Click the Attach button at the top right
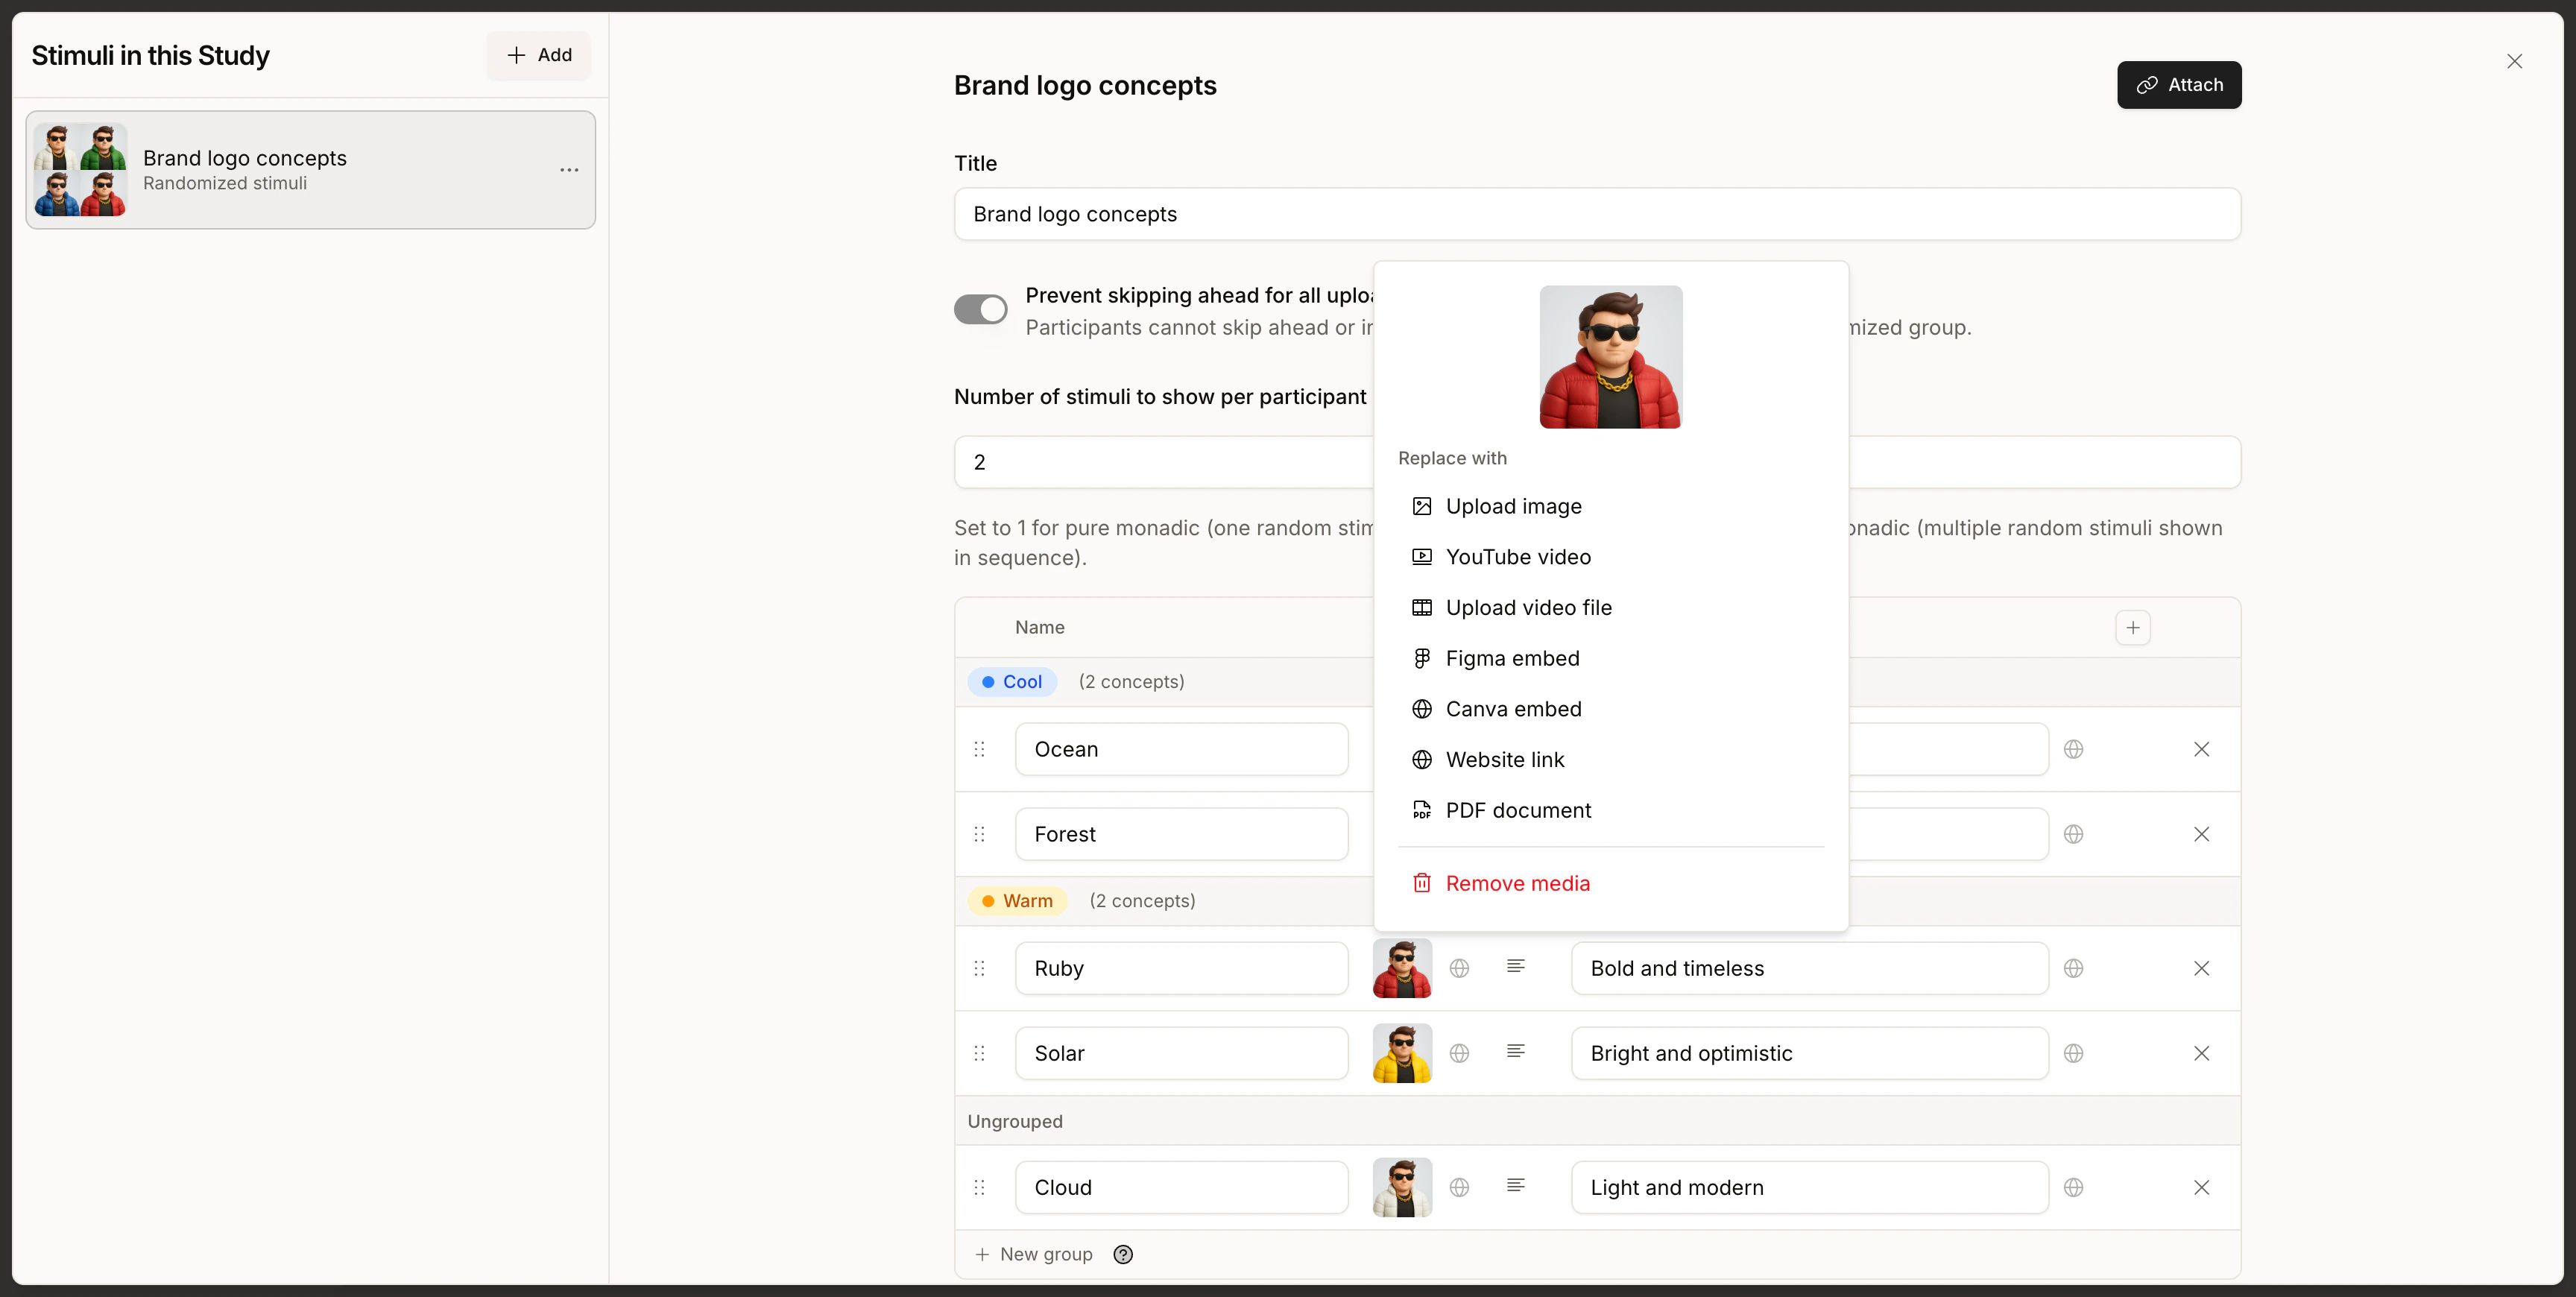 click(2179, 85)
